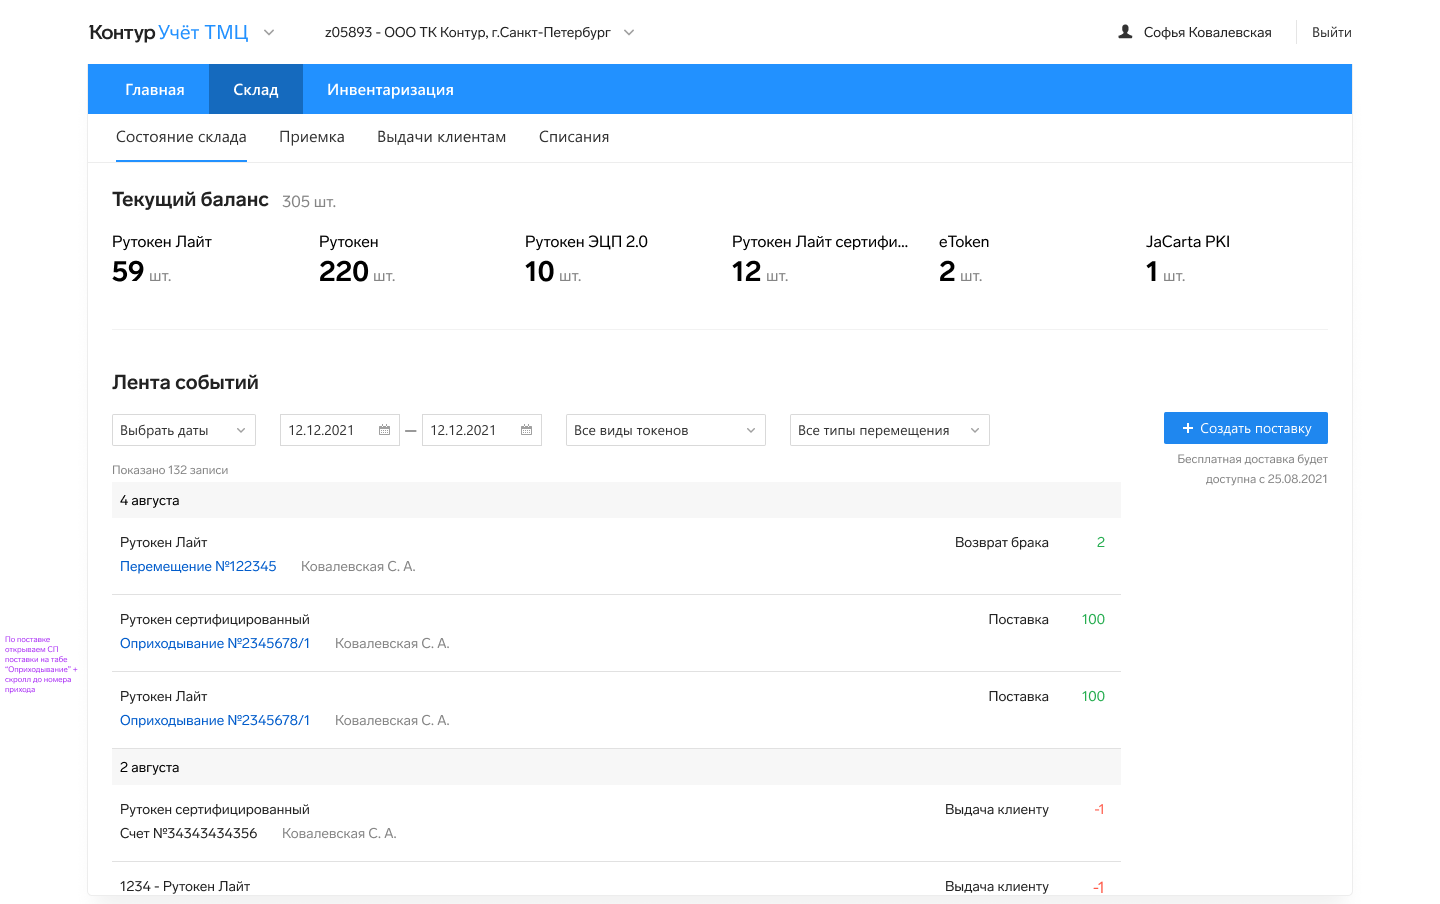
Task: Open Оприходывание №2345678/1 under Рутокен Лайт
Action: (215, 720)
